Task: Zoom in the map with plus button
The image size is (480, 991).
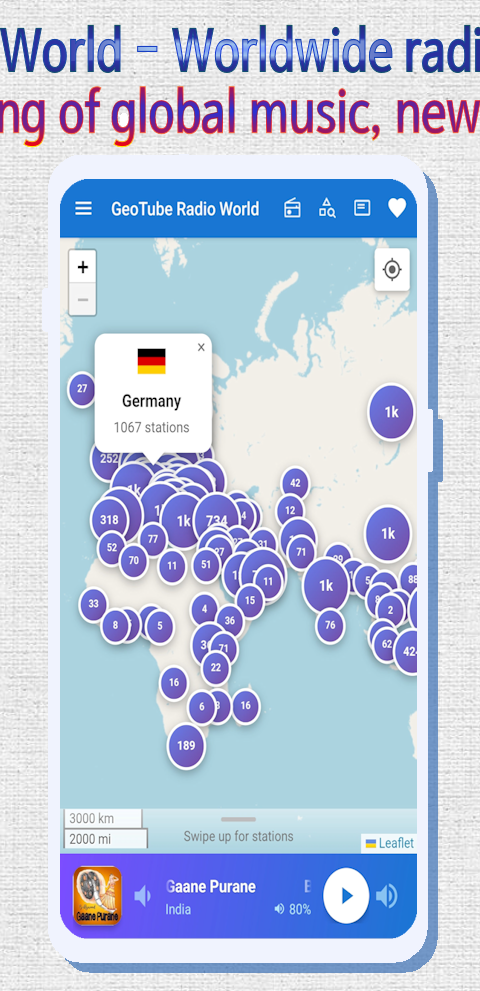Action: [83, 267]
